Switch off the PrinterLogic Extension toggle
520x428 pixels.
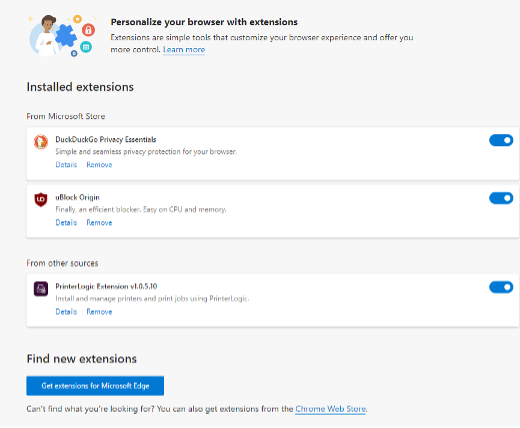tap(501, 287)
